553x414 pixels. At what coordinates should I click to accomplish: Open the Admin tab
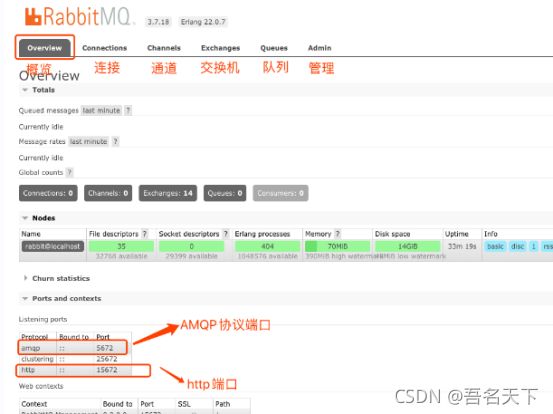(320, 48)
